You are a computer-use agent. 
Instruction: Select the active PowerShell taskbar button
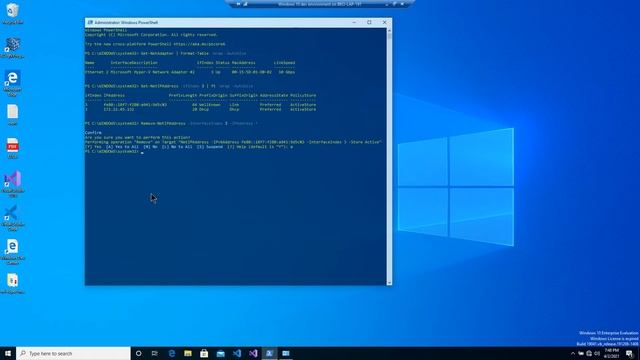point(269,353)
